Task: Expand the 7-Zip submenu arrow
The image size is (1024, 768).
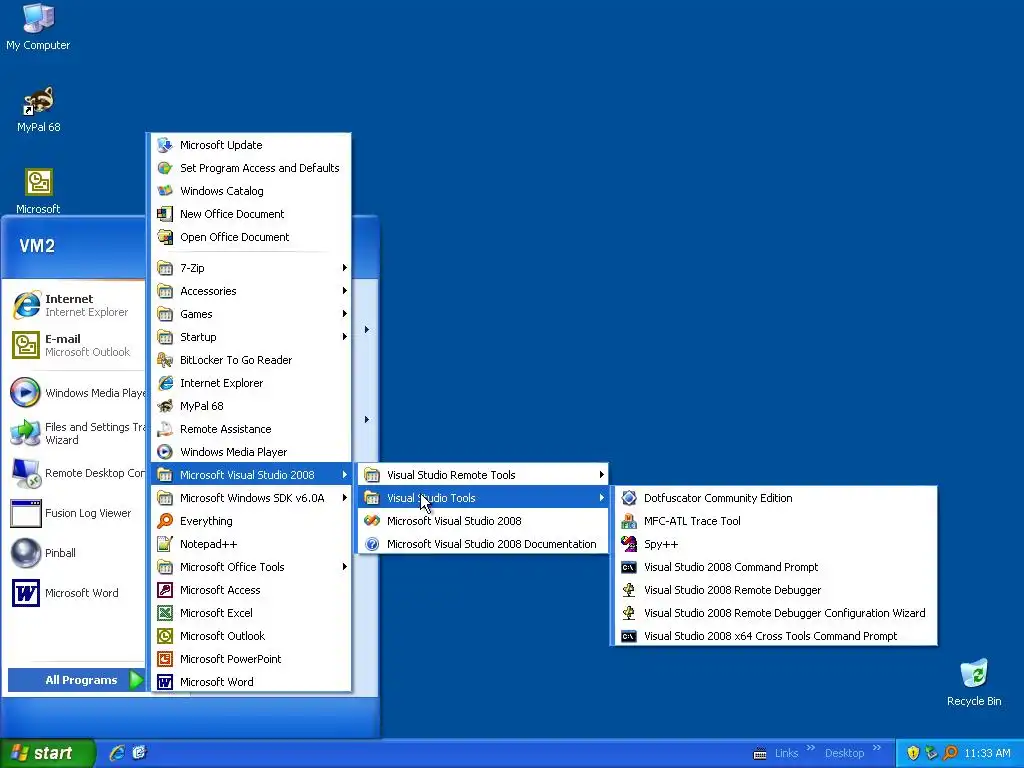Action: [344, 268]
